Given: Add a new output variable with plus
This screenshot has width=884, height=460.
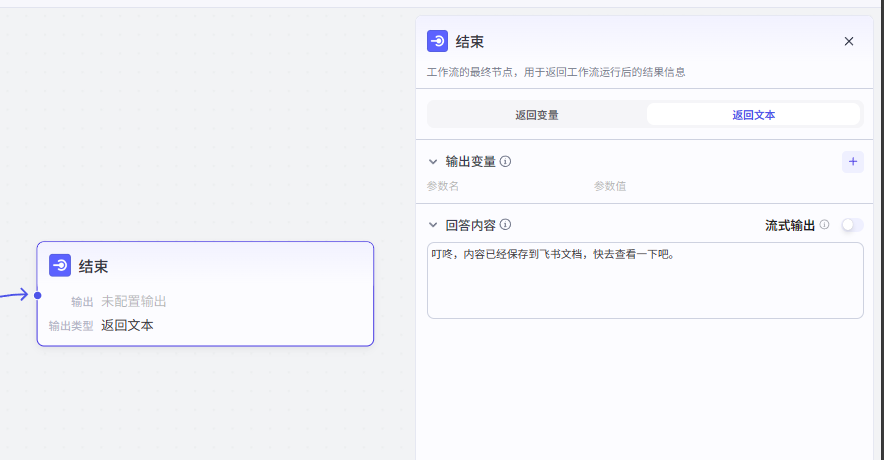Looking at the screenshot, I should point(852,162).
